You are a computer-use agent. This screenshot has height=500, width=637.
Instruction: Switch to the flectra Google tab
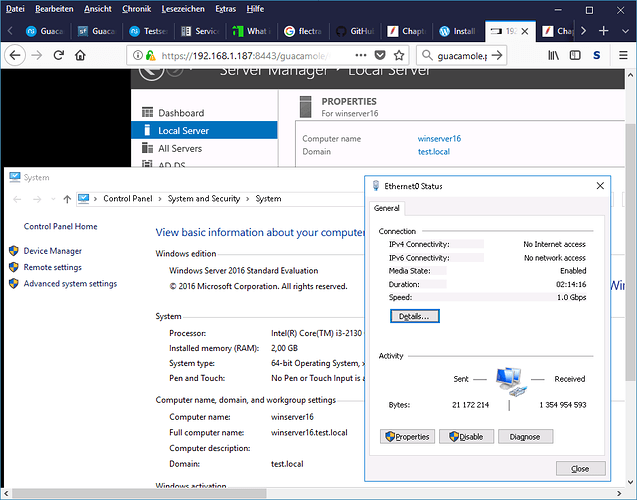tap(303, 31)
